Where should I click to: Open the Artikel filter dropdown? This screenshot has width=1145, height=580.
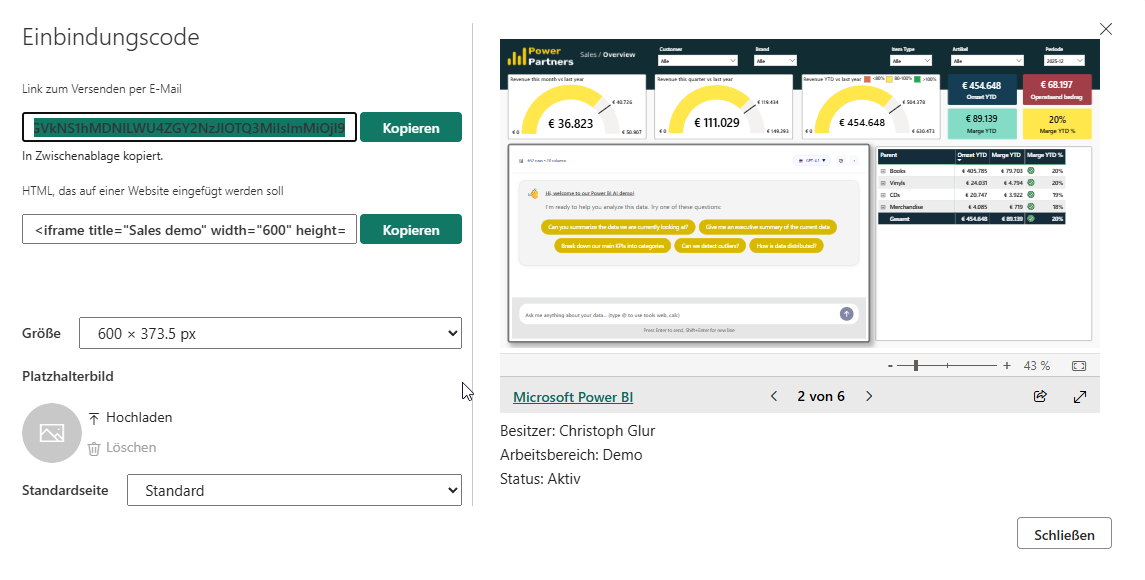(x=987, y=61)
